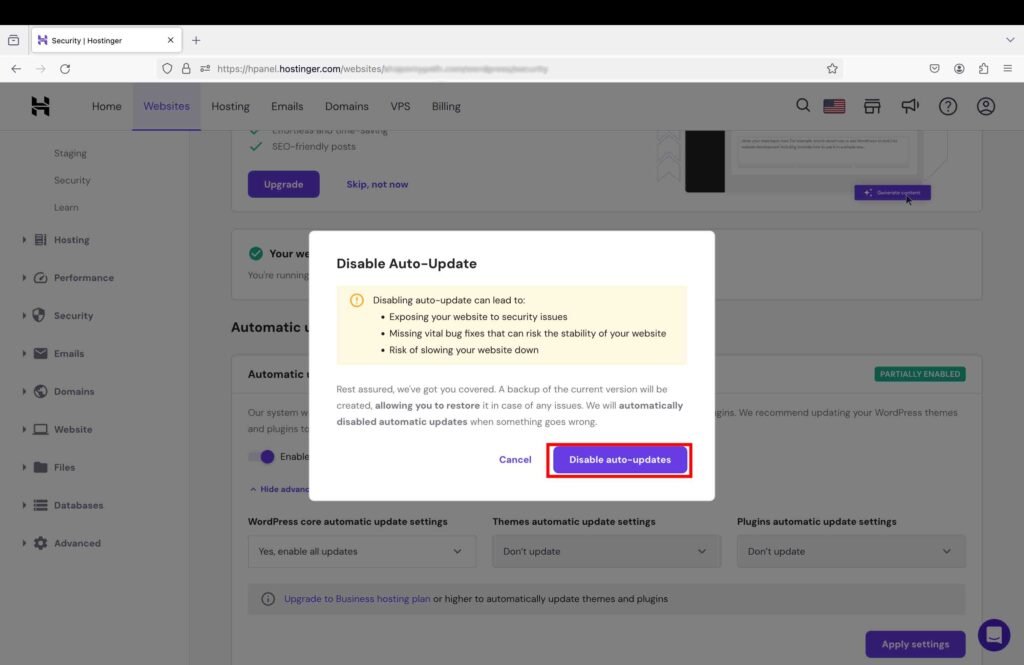The width and height of the screenshot is (1024, 665).
Task: Select the Websites nav tab
Action: [x=167, y=106]
